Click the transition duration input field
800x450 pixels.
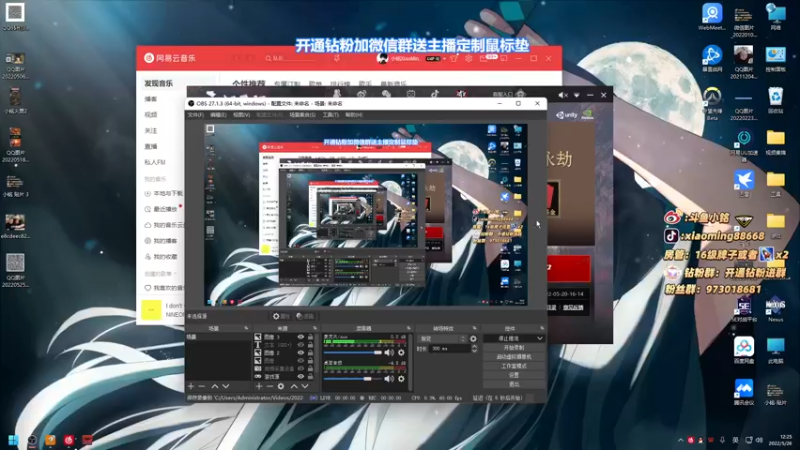coord(449,348)
